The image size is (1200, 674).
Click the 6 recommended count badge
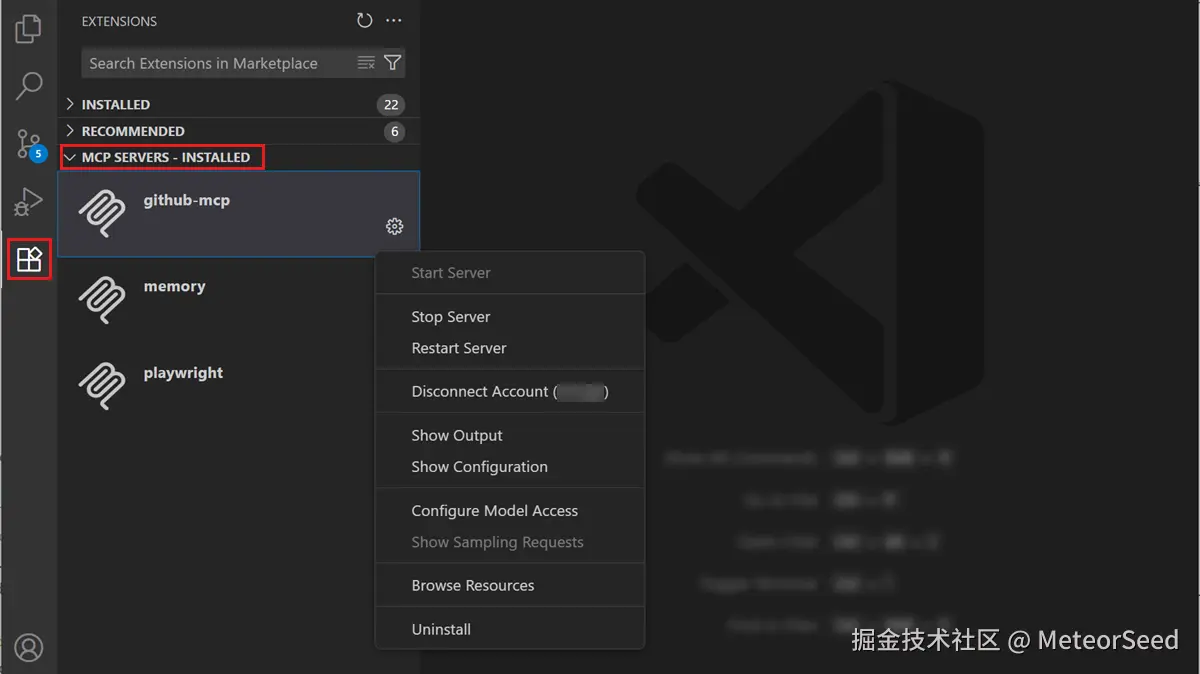tap(394, 131)
